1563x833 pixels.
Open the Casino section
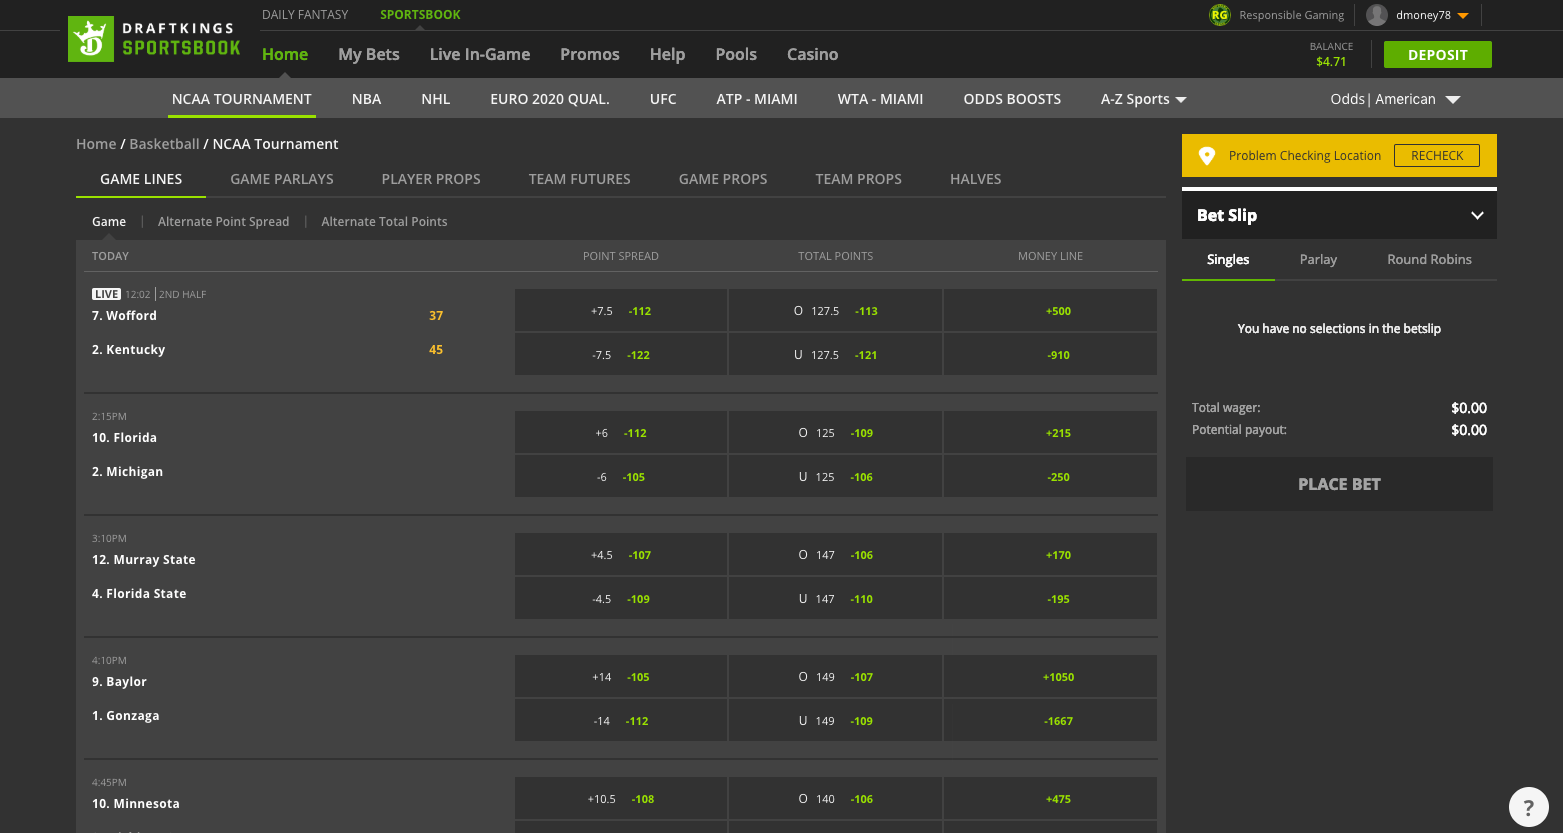812,54
